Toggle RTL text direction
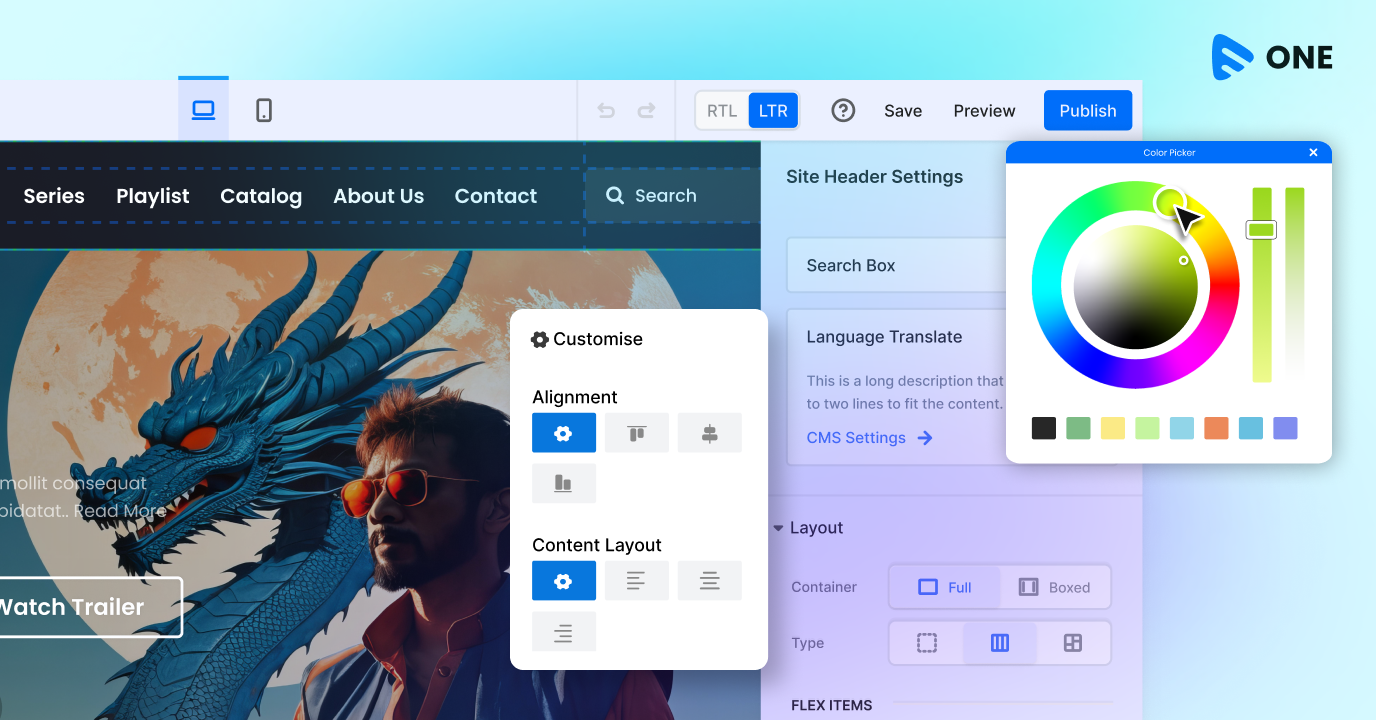 point(722,111)
